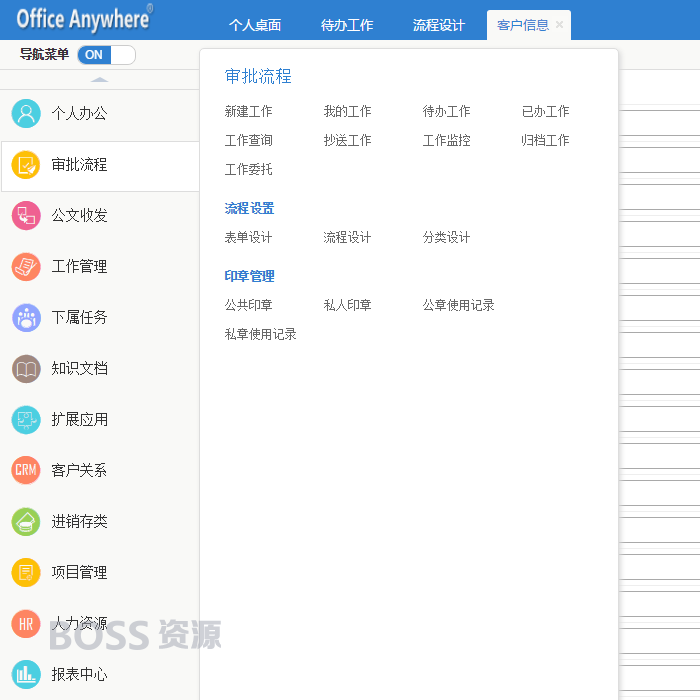The height and width of the screenshot is (700, 700).
Task: Open 表单设计 under 流程设置
Action: click(x=249, y=237)
